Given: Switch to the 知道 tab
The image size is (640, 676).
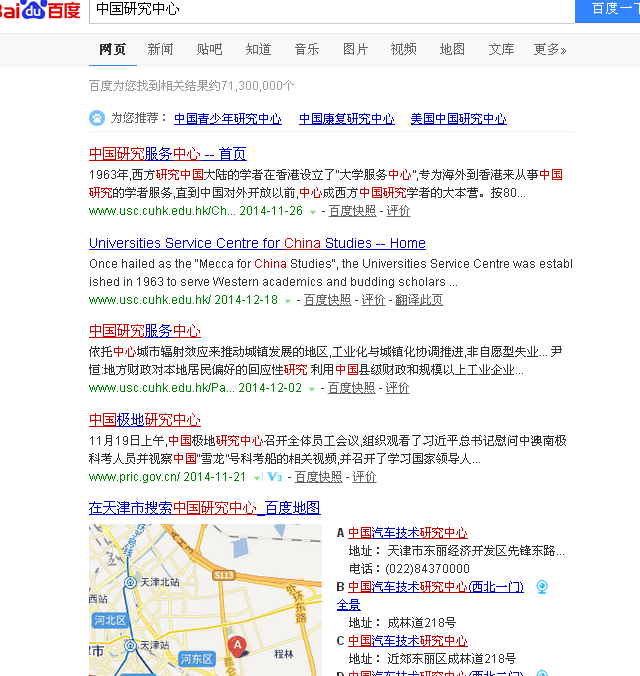Looking at the screenshot, I should click(258, 50).
